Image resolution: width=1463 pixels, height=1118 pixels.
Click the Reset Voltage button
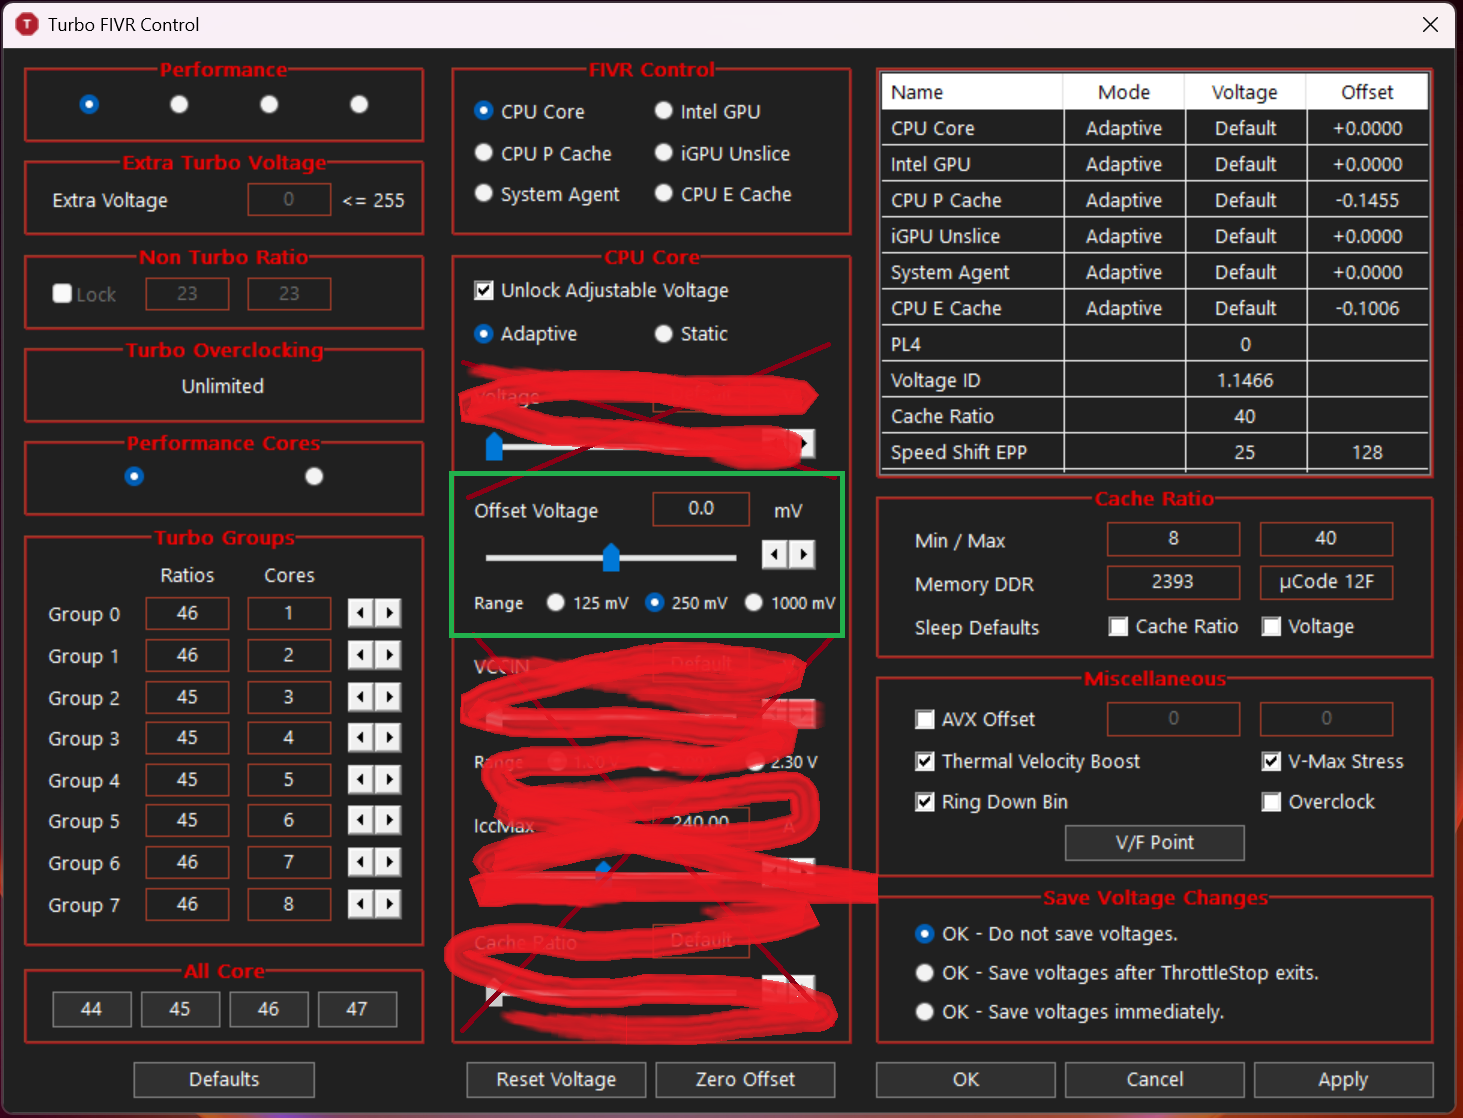557,1080
